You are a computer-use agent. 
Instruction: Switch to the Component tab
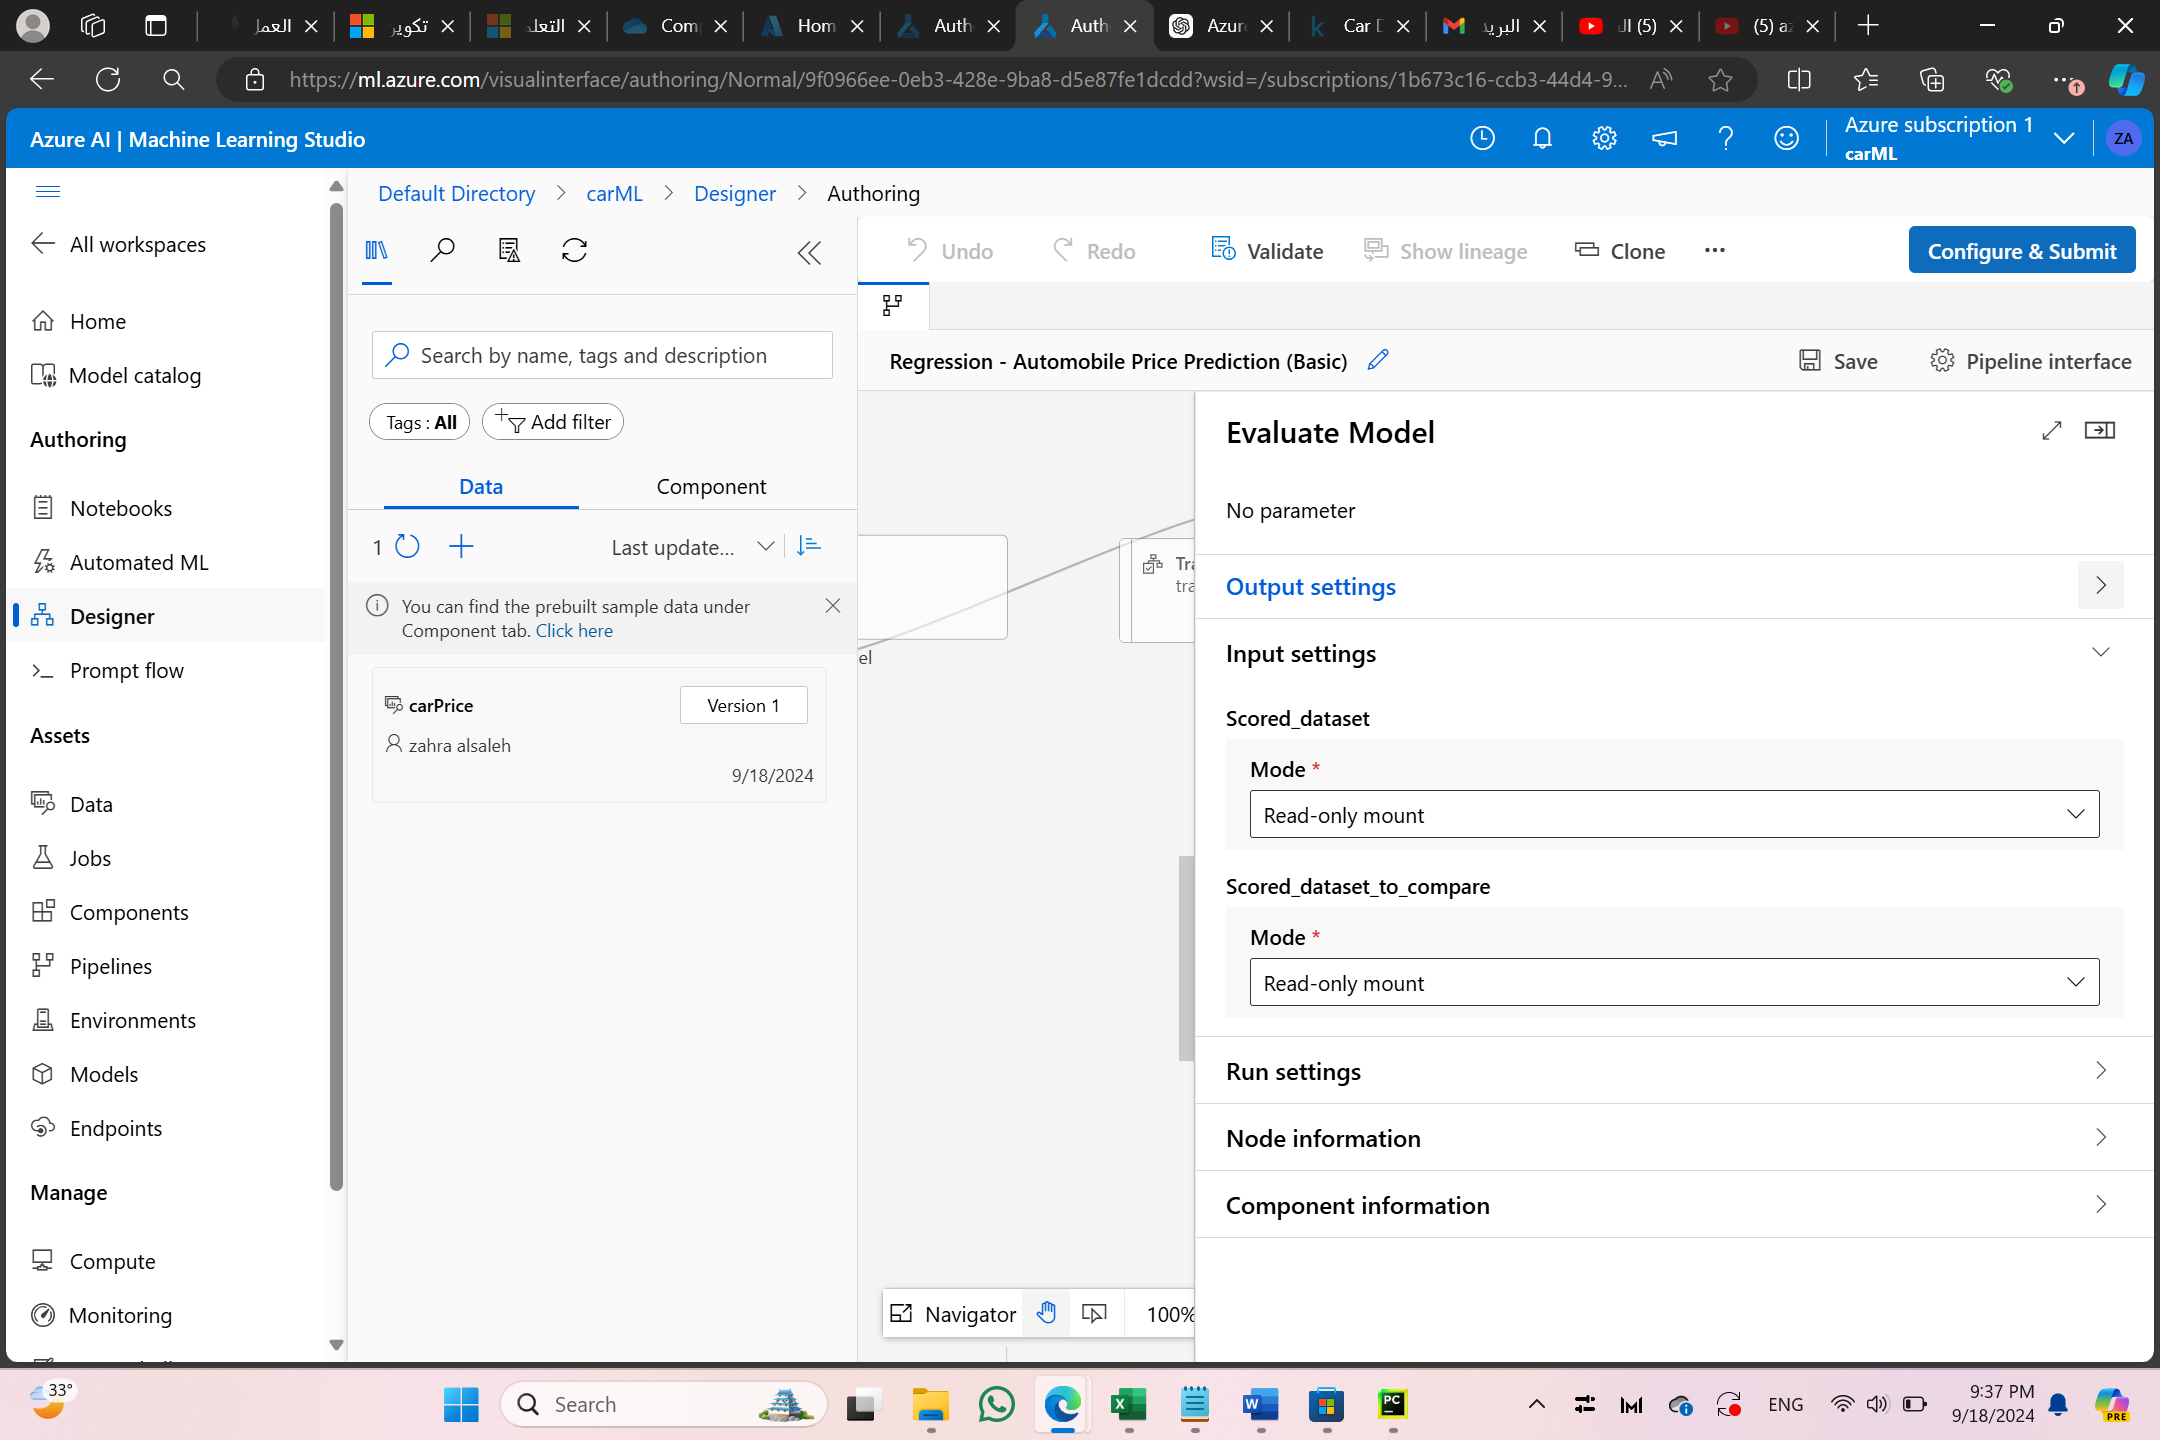711,487
